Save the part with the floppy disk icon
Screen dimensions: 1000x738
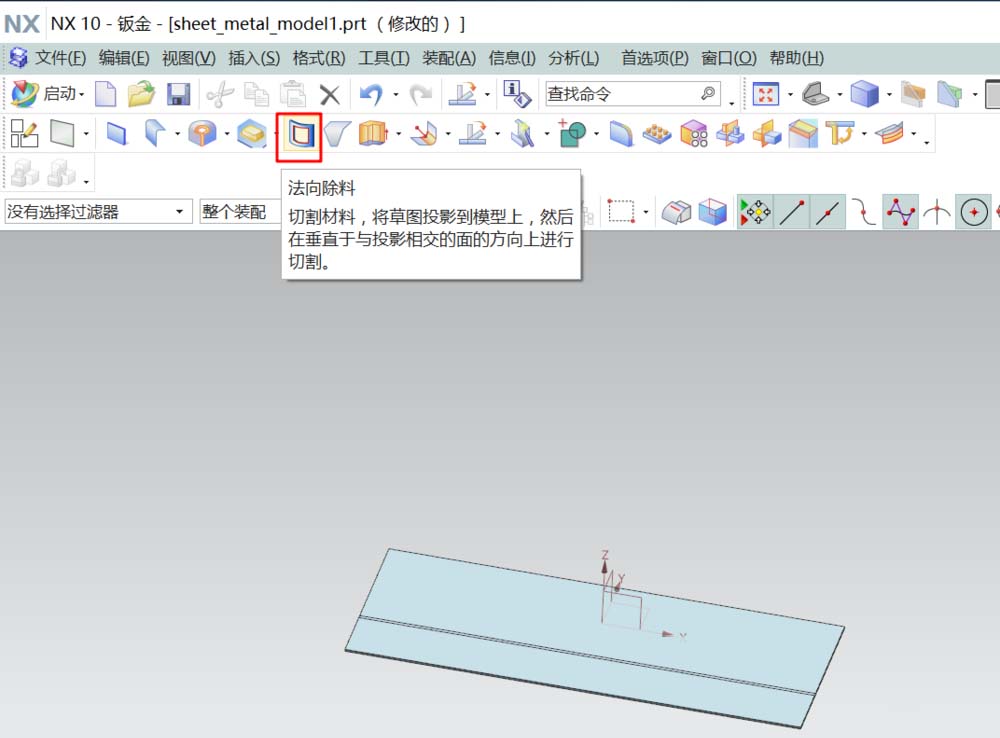click(179, 94)
